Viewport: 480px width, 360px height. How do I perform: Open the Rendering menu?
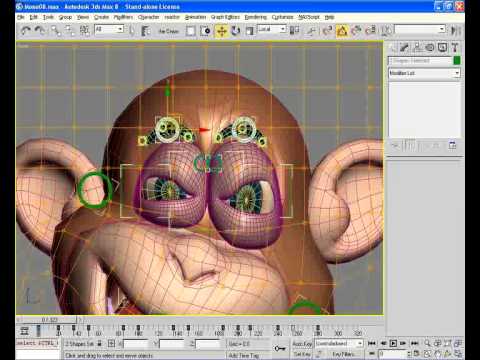click(x=256, y=17)
